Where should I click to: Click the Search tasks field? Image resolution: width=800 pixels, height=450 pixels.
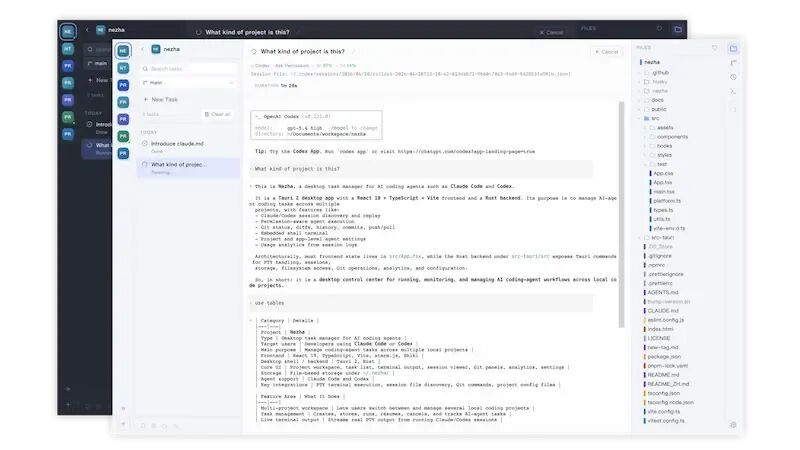pyautogui.click(x=189, y=68)
